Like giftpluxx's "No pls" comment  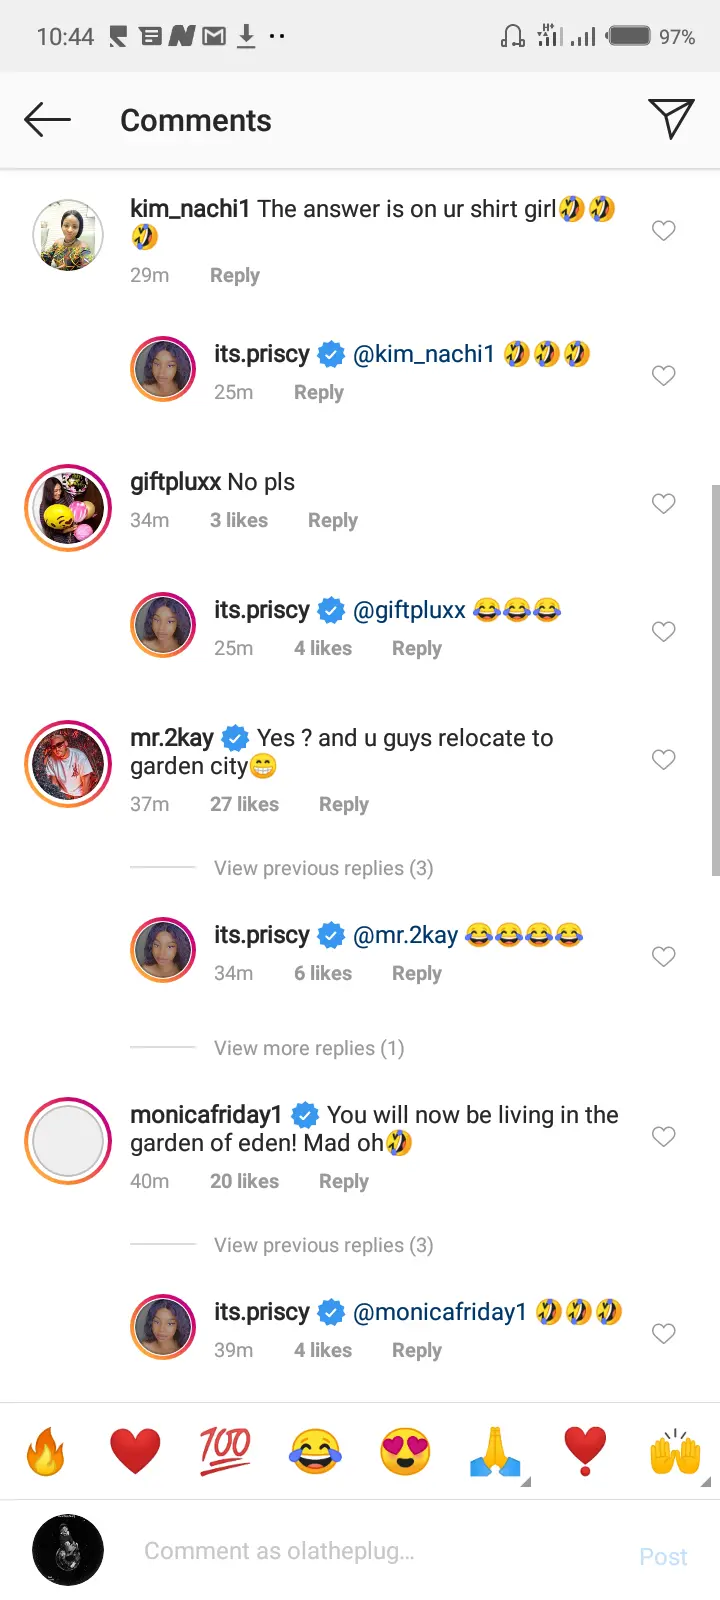663,504
